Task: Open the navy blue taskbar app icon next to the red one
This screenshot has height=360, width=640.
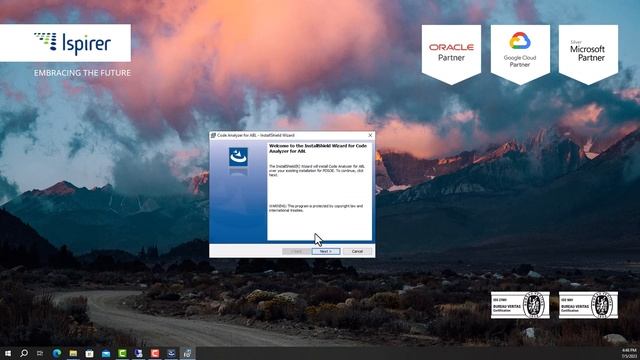Action: click(171, 353)
